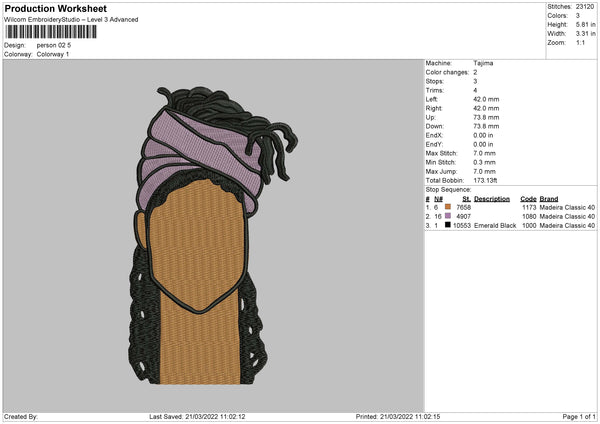
Task: Click the 'Production Worksheet' title
Action: click(56, 8)
